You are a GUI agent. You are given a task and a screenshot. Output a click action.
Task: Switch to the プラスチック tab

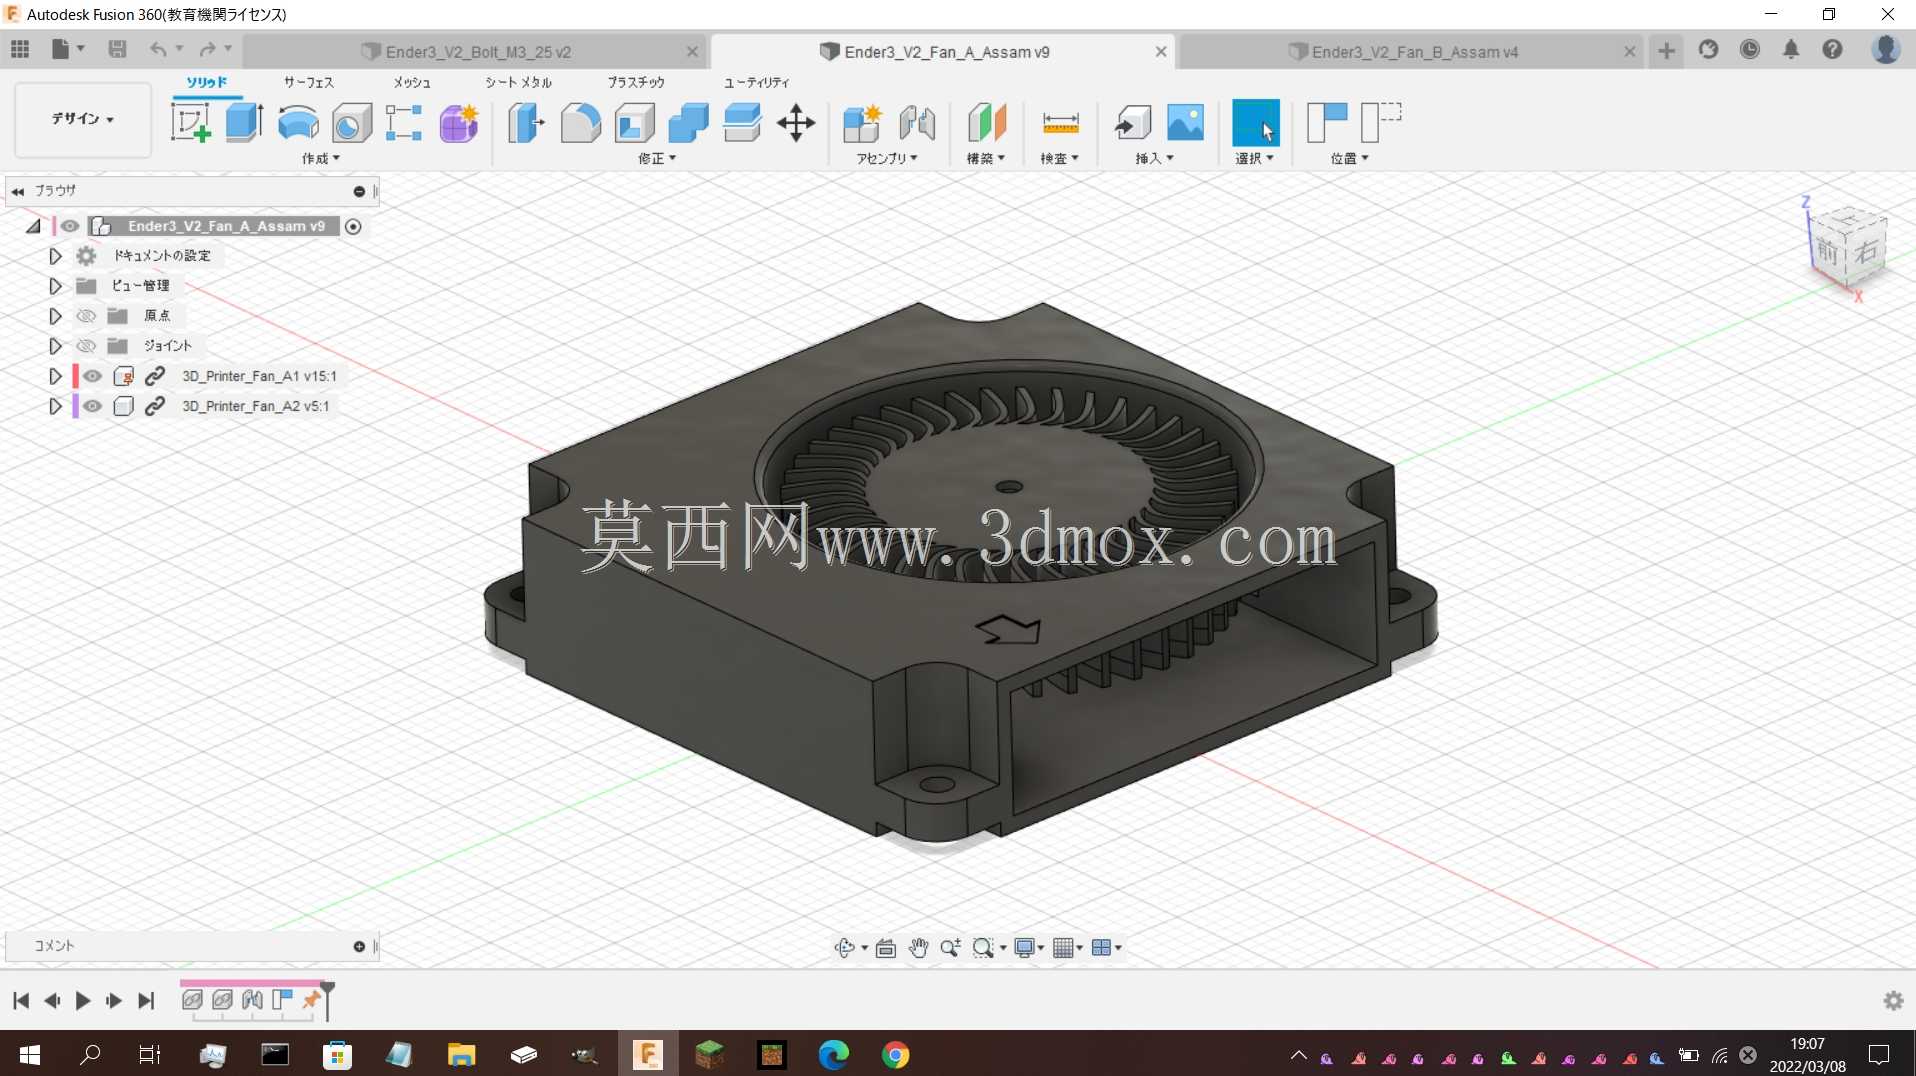pos(636,82)
